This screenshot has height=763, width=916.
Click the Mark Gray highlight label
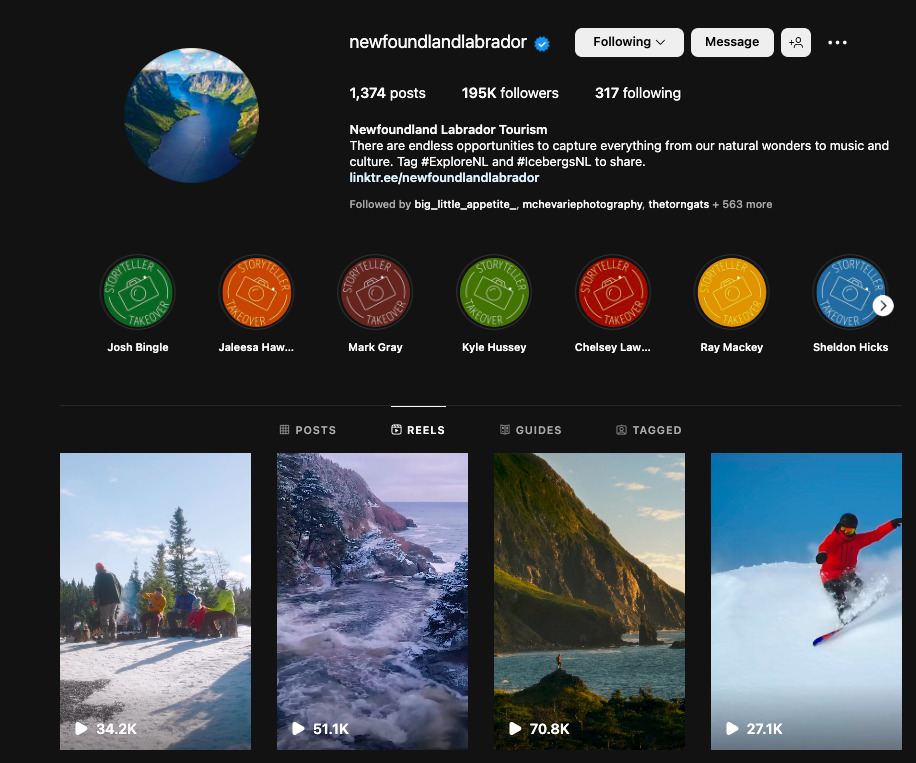tap(375, 347)
